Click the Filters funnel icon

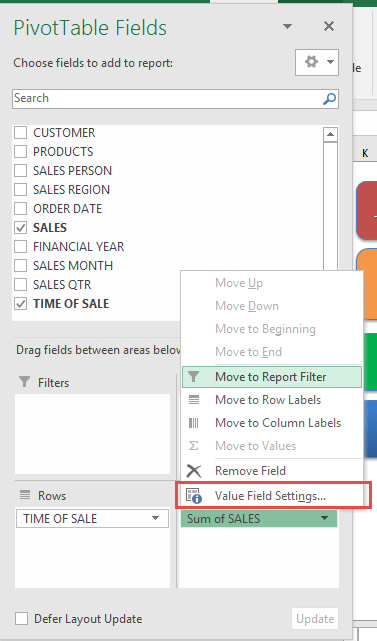tap(25, 382)
